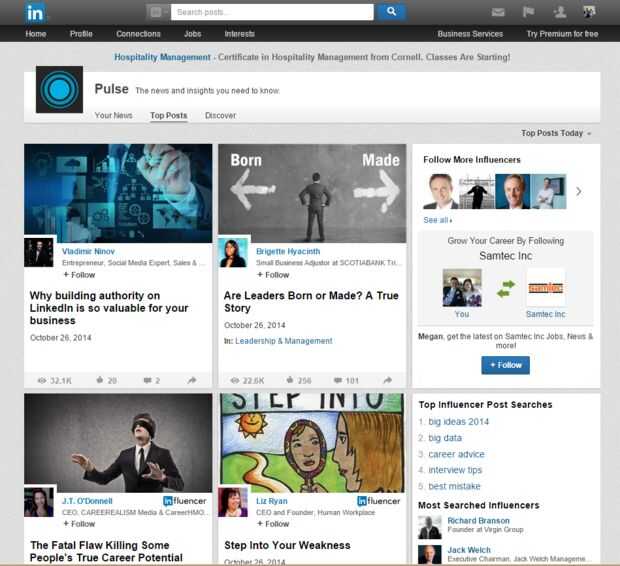Open the Business Services menu
The height and width of the screenshot is (566, 620).
pos(470,34)
